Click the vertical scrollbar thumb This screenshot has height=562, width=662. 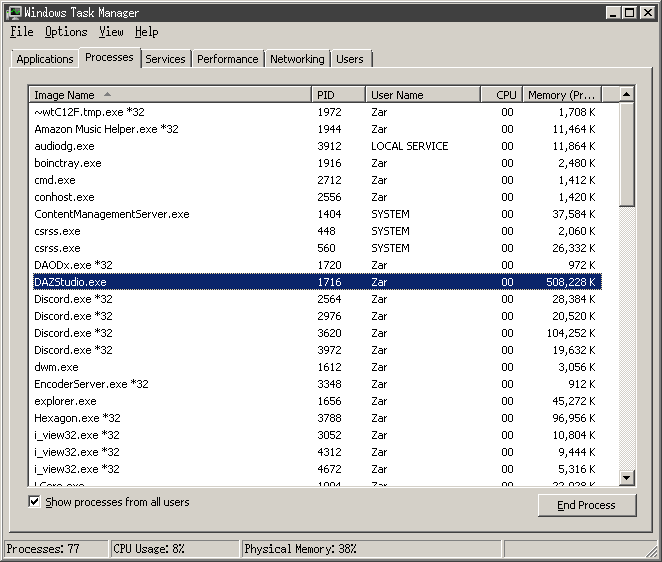pos(627,154)
